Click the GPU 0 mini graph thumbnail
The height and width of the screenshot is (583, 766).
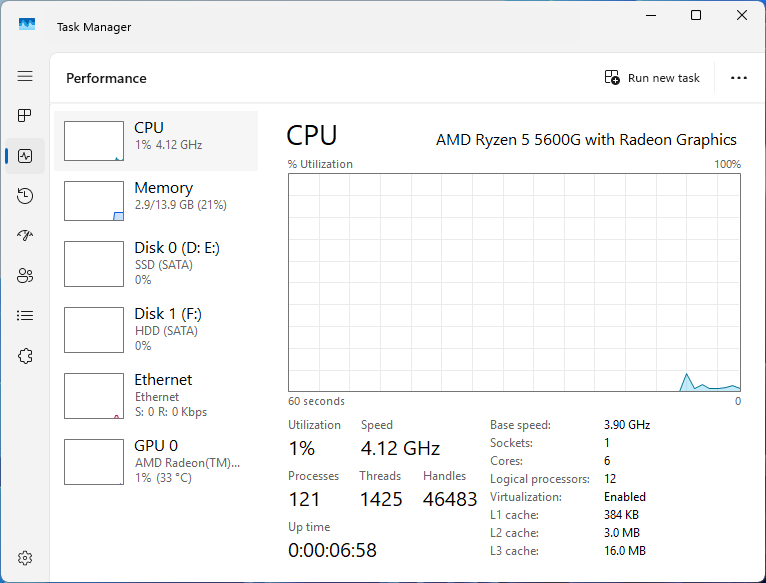point(94,462)
